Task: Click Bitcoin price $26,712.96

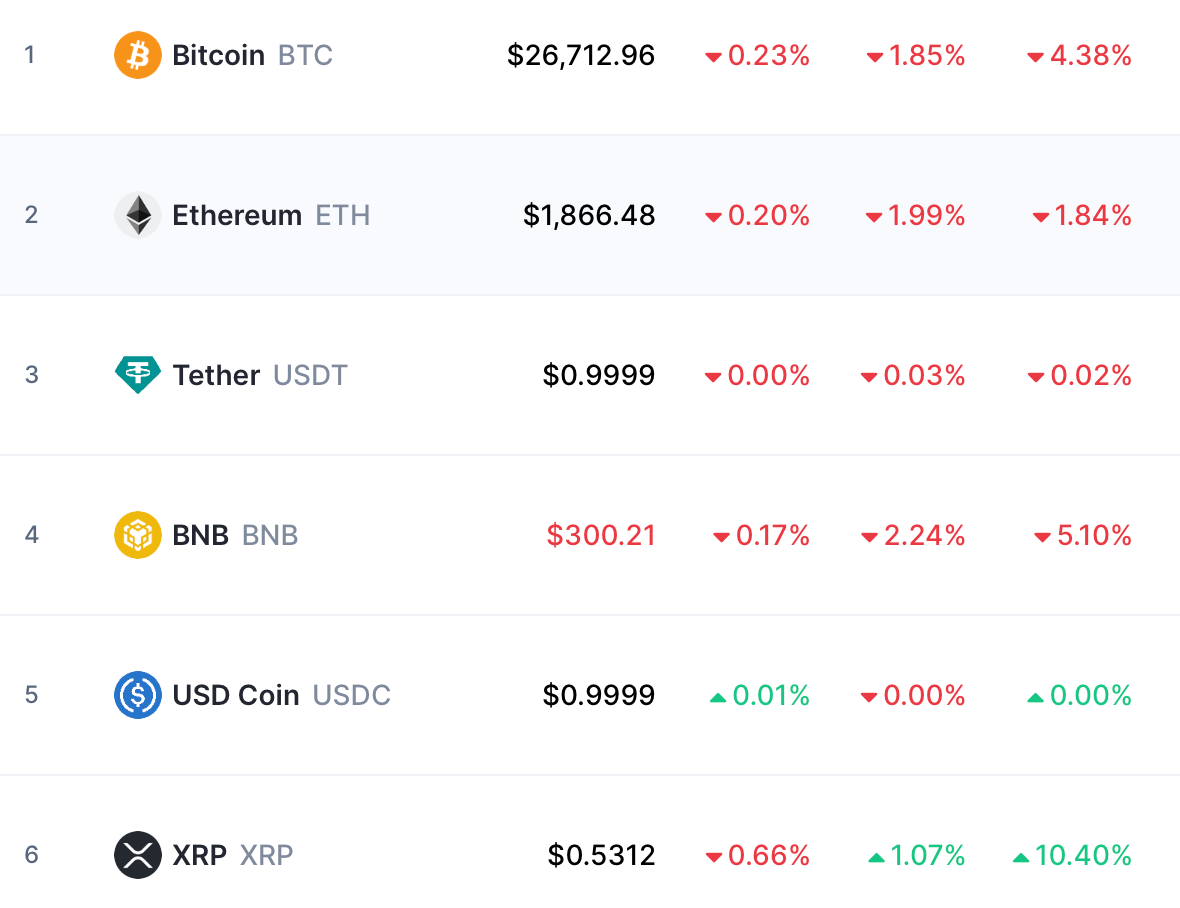Action: coord(581,55)
